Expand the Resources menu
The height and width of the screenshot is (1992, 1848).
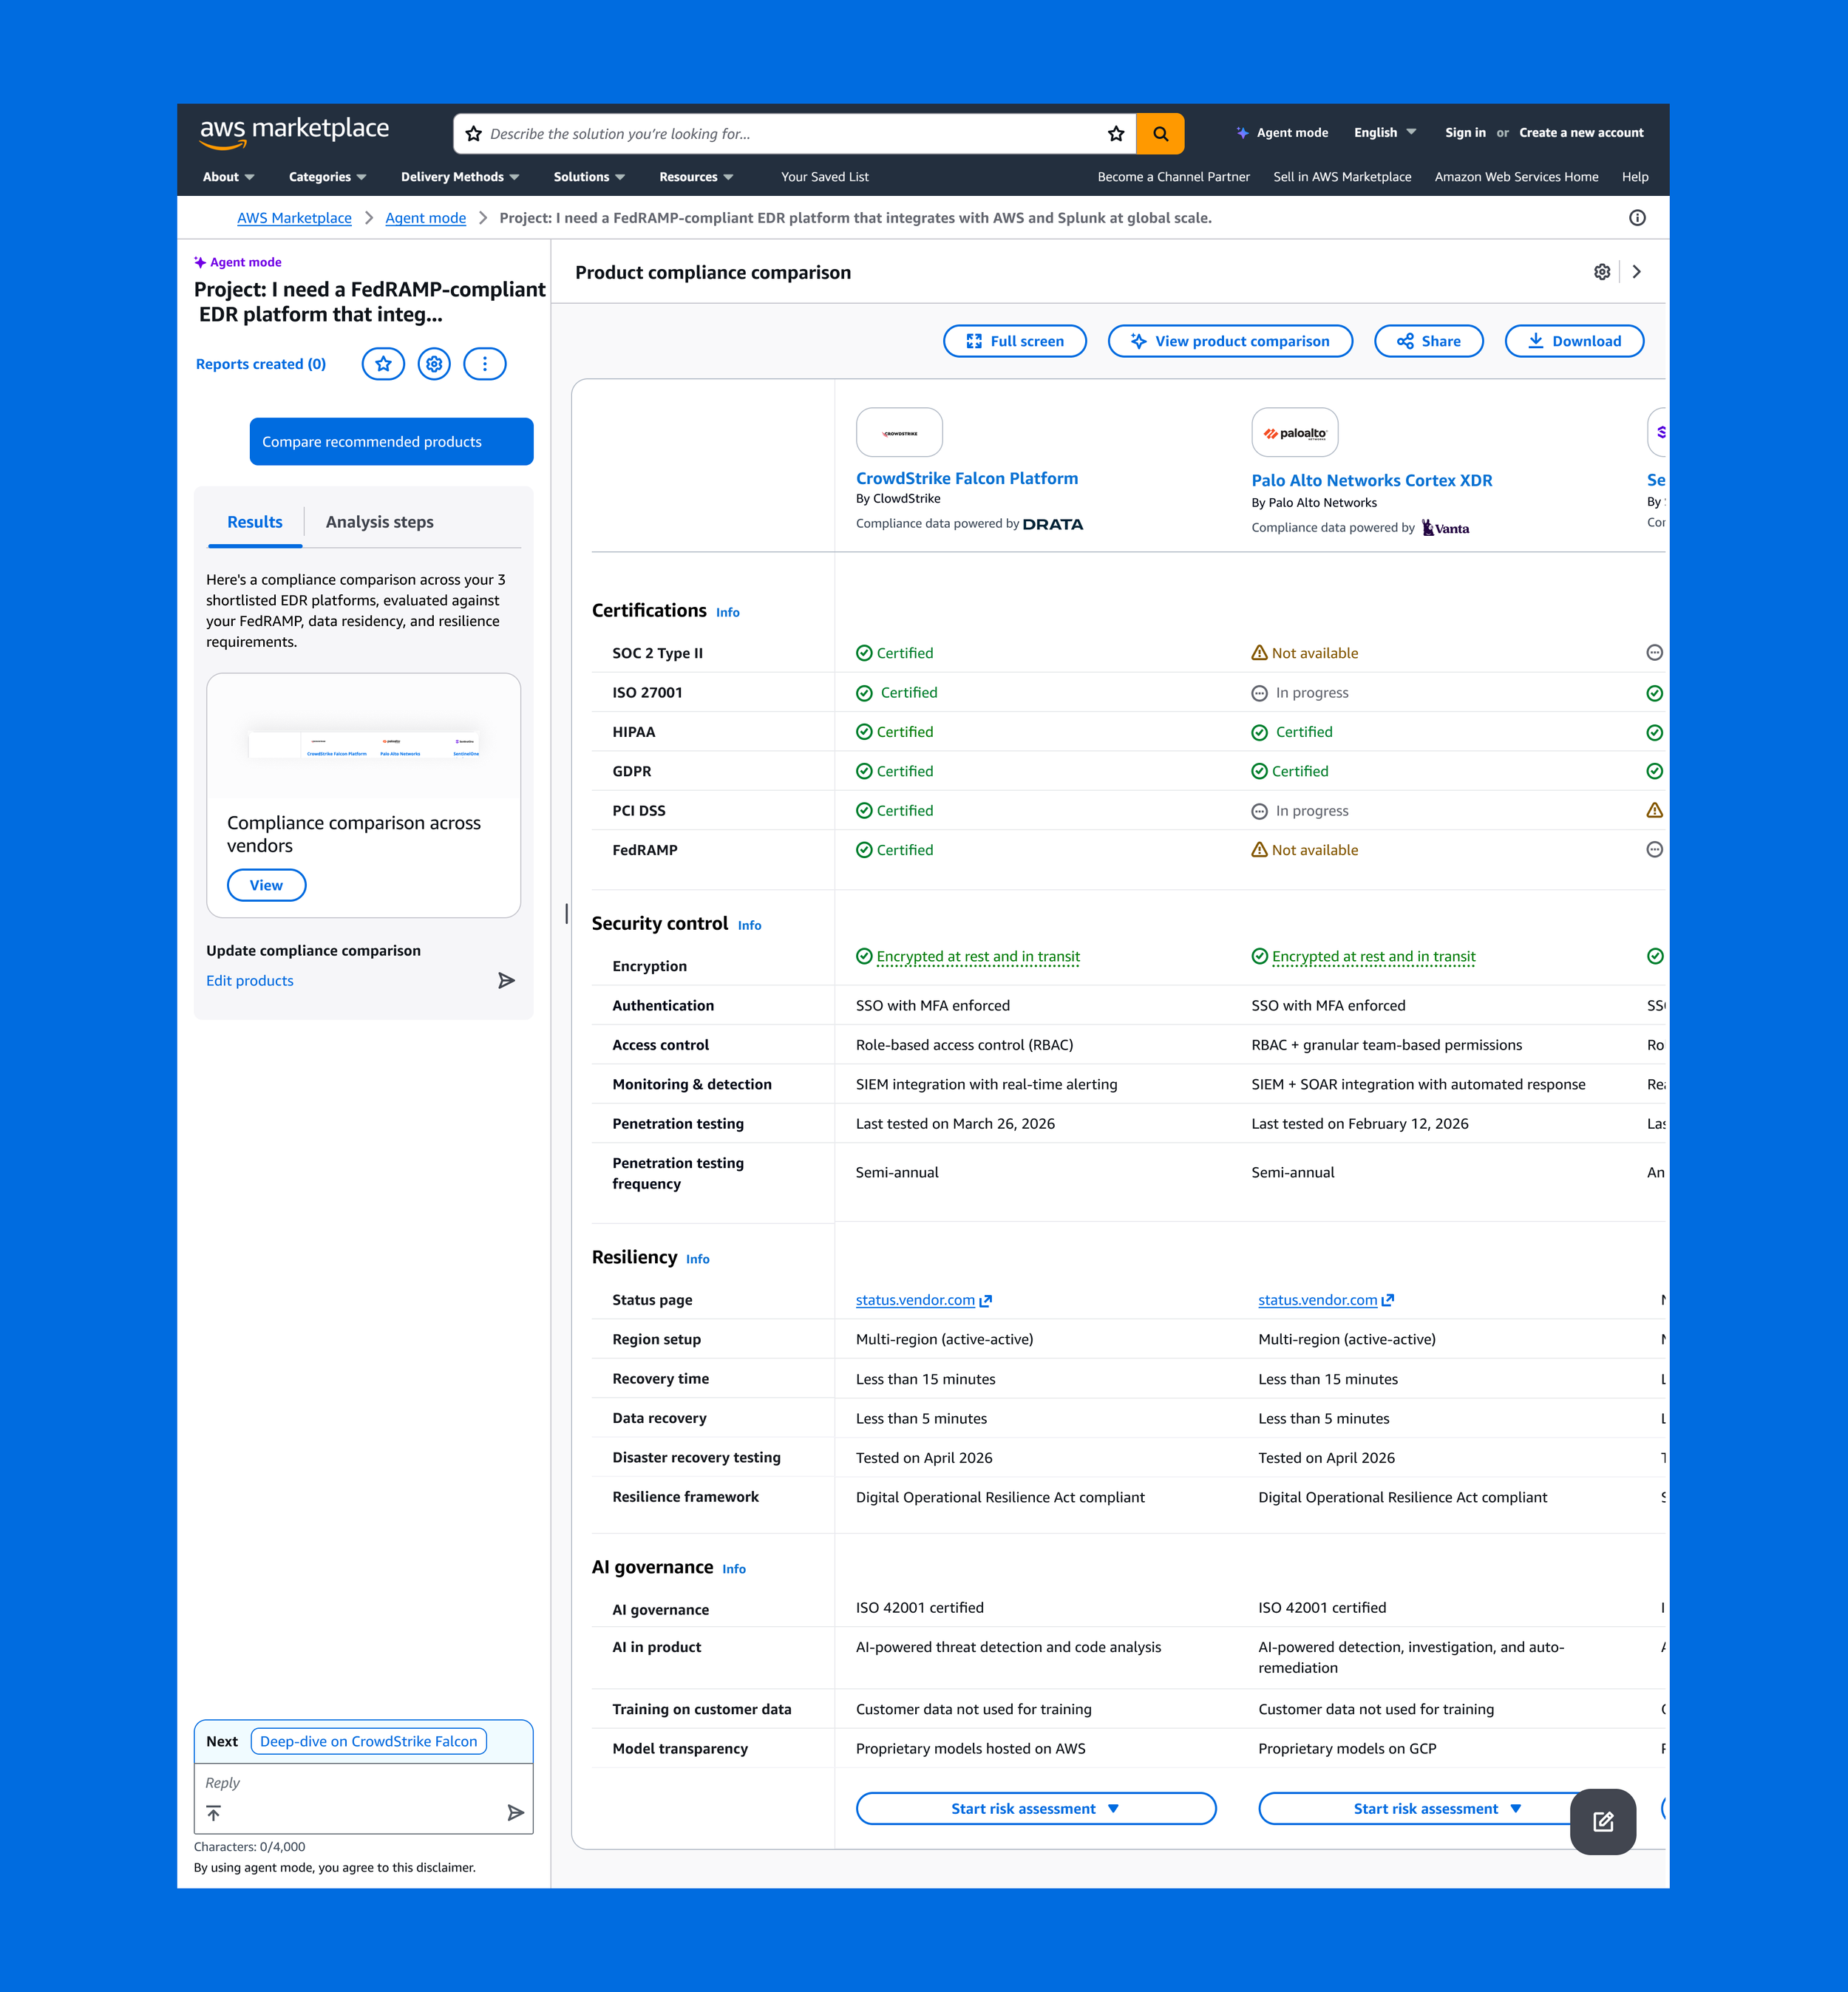[x=696, y=177]
